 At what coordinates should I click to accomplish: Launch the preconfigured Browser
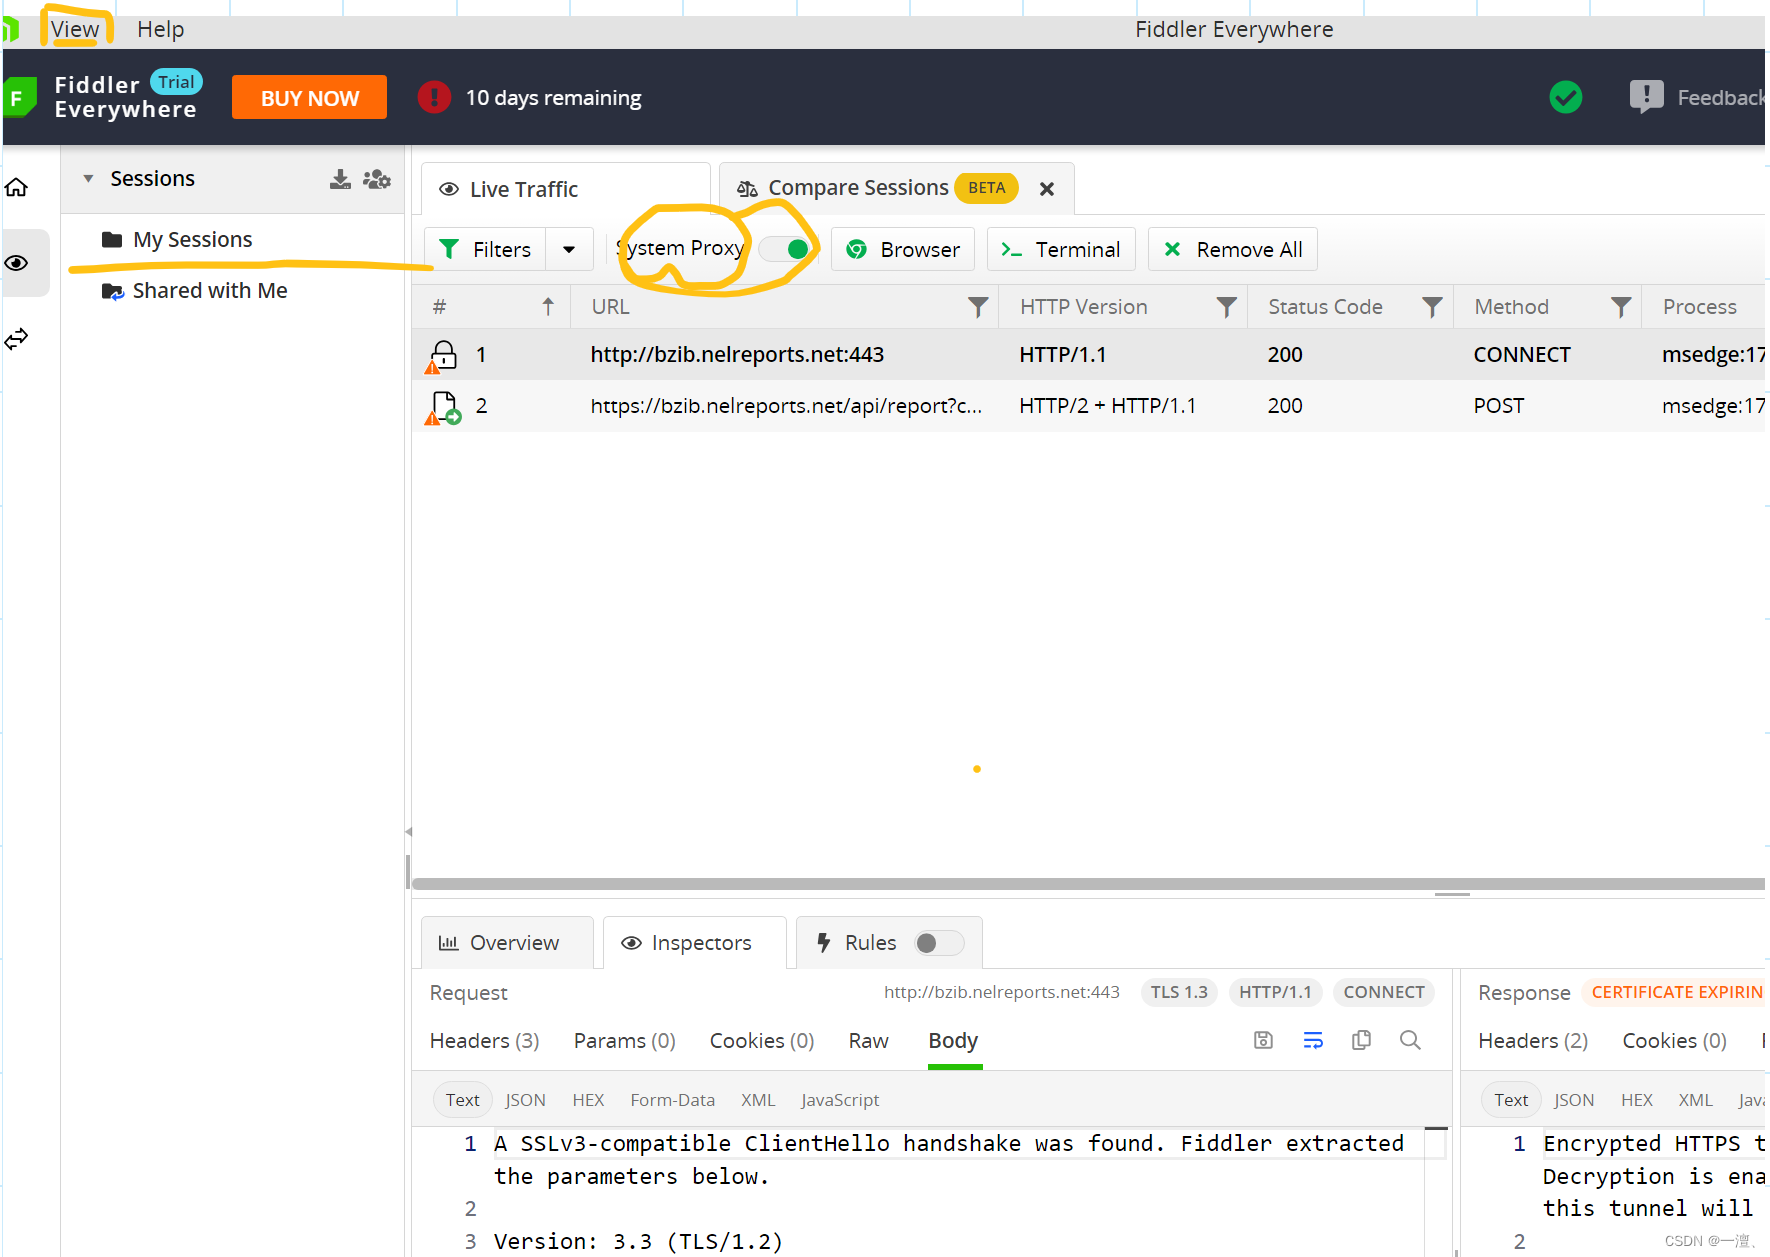click(x=903, y=249)
